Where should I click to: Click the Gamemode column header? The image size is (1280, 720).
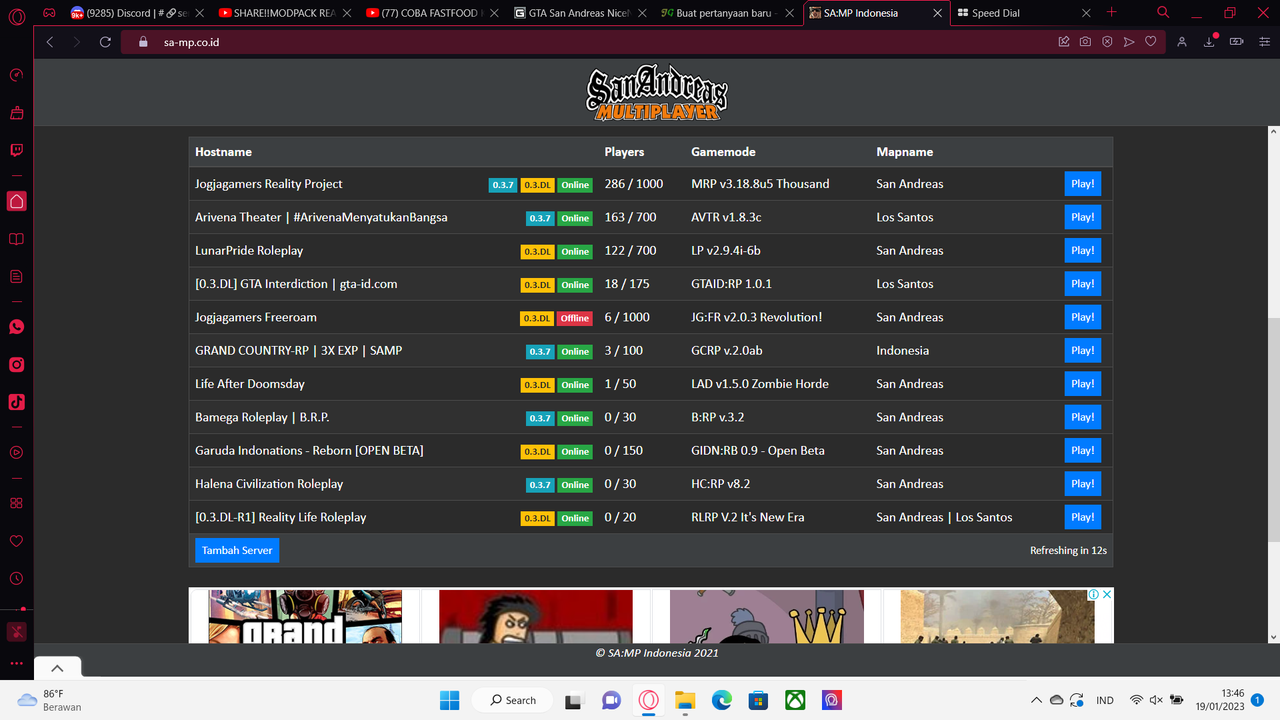[723, 152]
